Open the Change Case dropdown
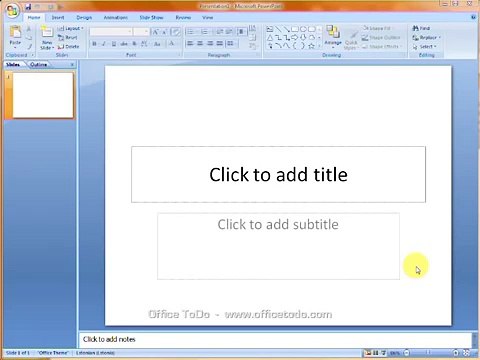The width and height of the screenshot is (480, 360). click(x=158, y=44)
